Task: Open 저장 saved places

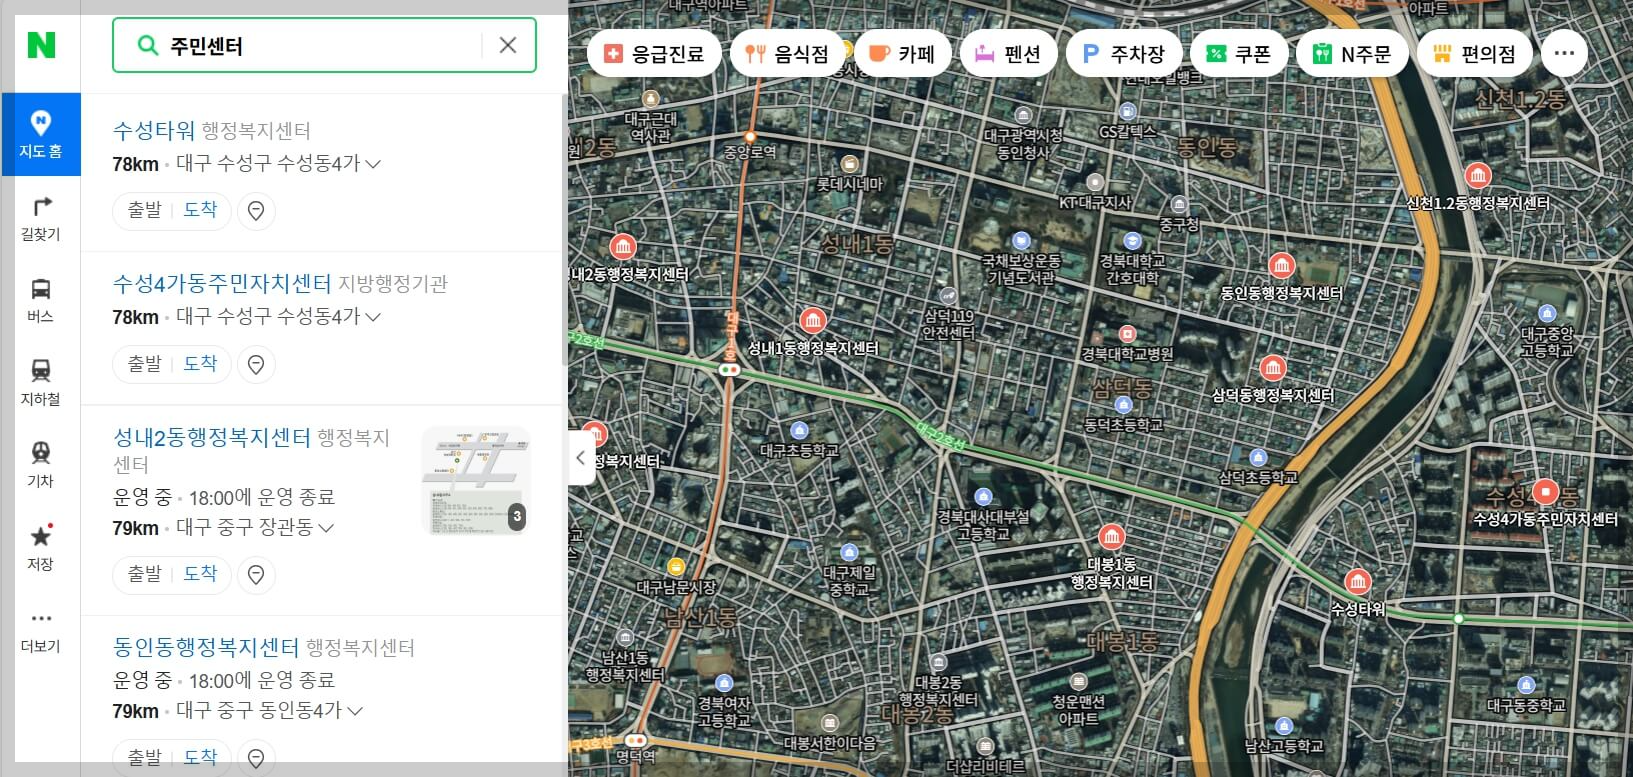Action: [41, 548]
